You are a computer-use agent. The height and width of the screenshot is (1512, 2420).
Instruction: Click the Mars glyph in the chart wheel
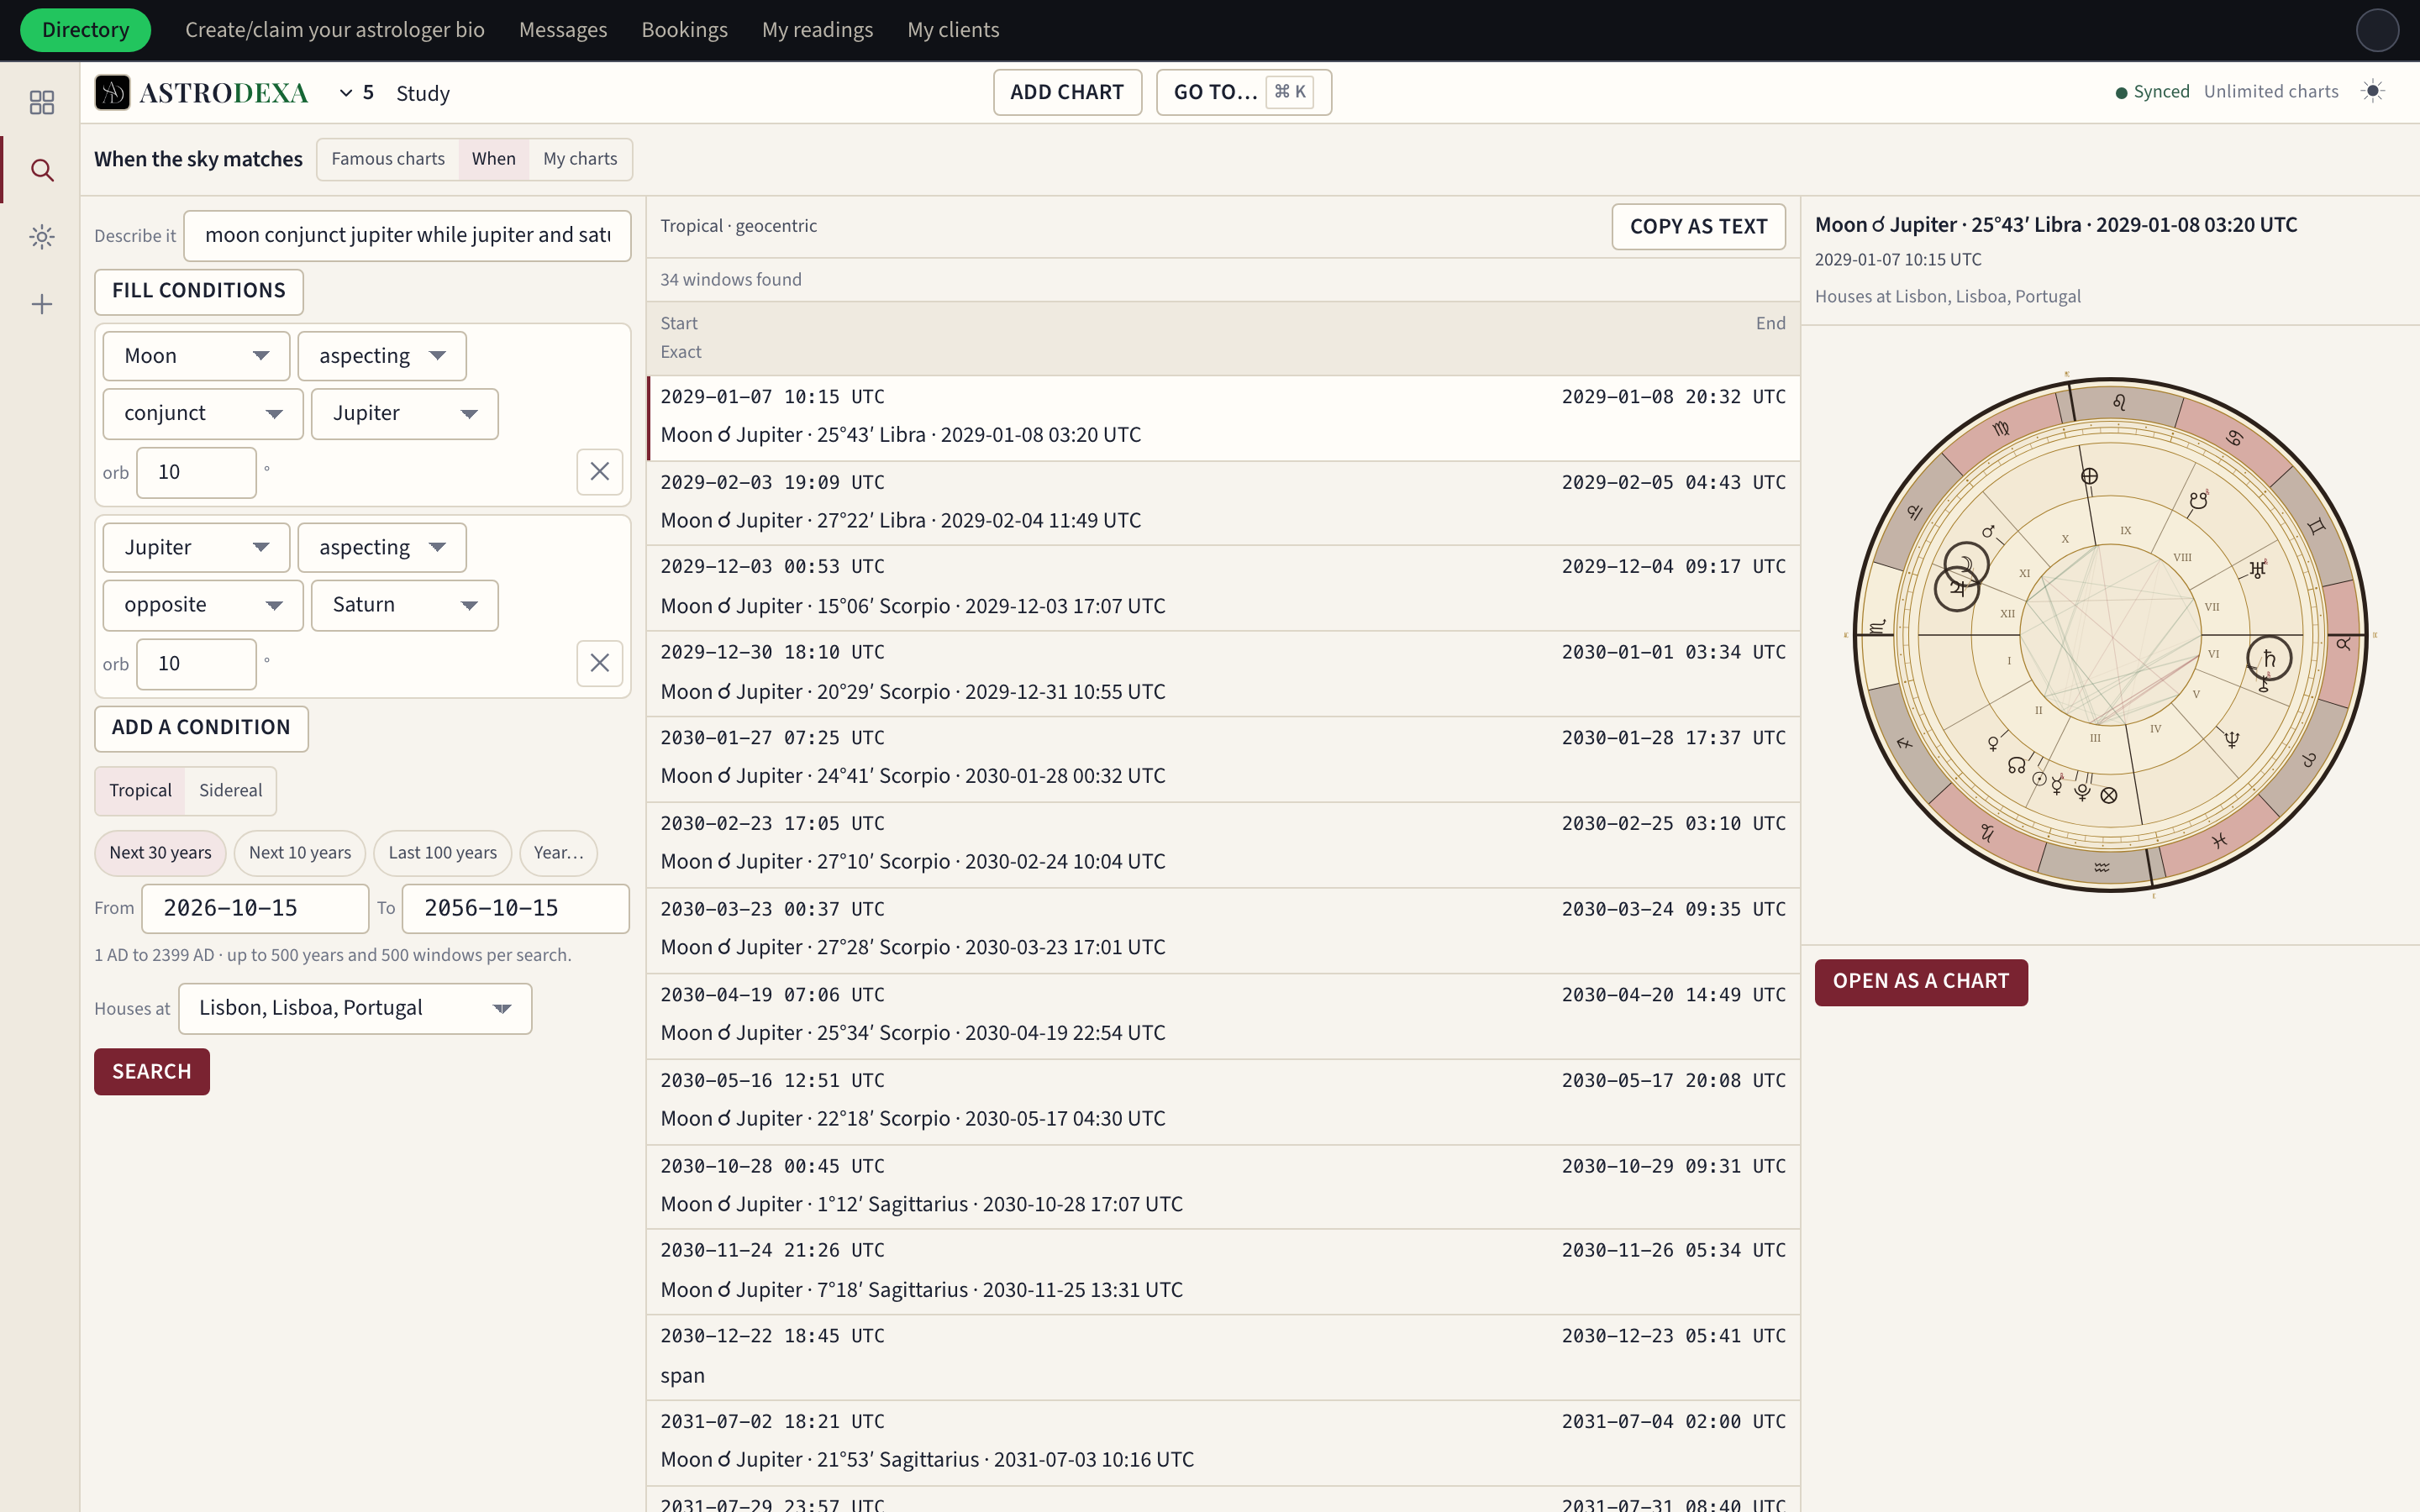[1988, 532]
